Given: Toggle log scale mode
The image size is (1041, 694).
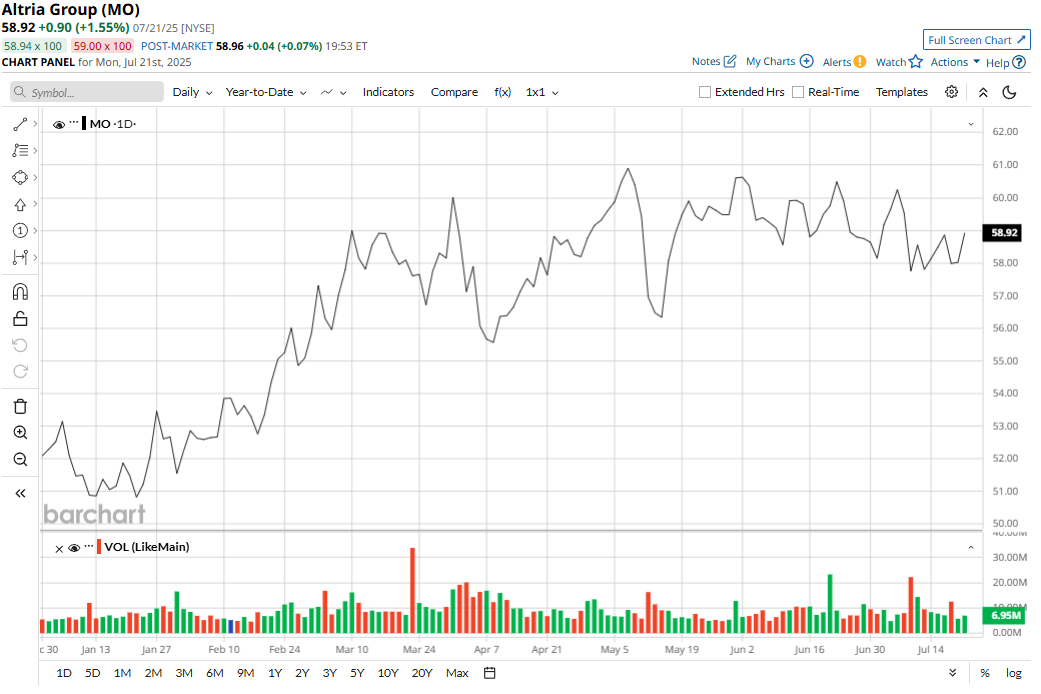Looking at the screenshot, I should coord(1014,673).
